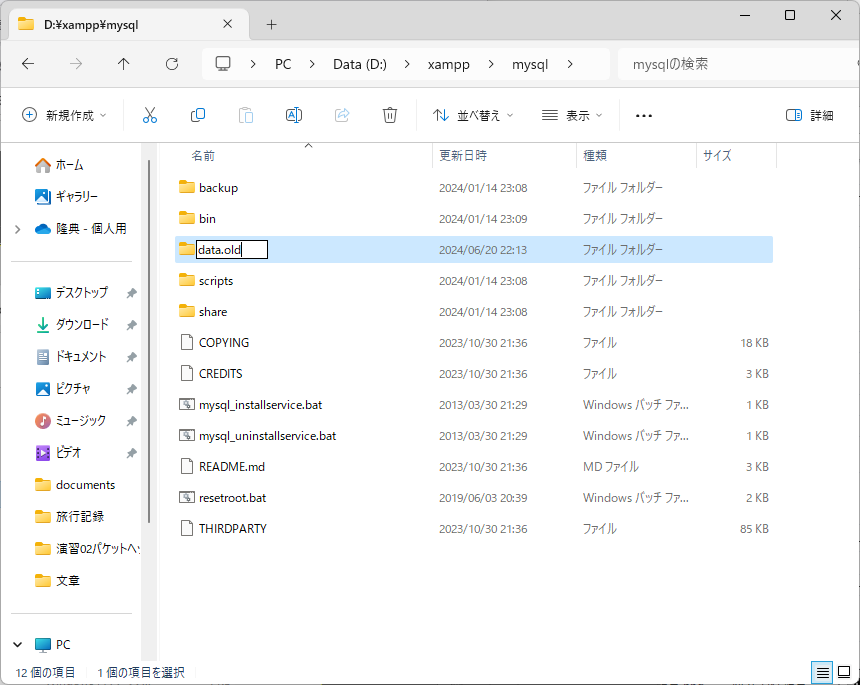
Task: Click the Delete trash can icon
Action: click(390, 115)
